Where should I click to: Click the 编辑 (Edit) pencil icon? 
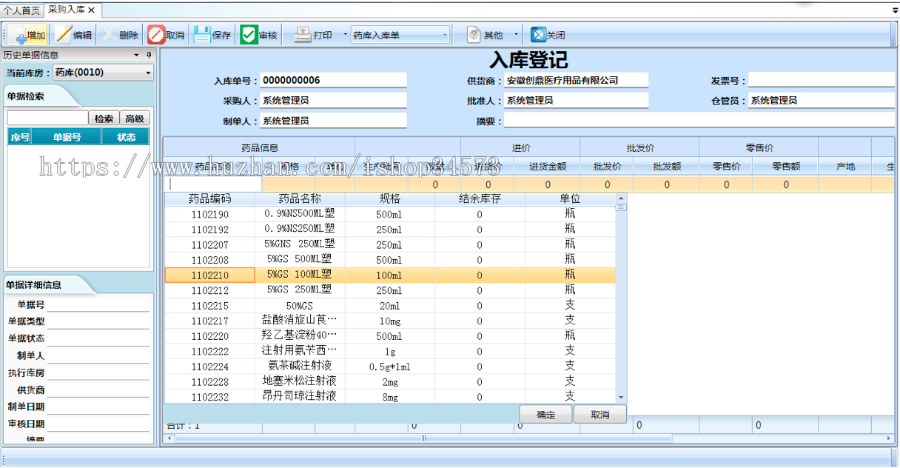[x=63, y=34]
